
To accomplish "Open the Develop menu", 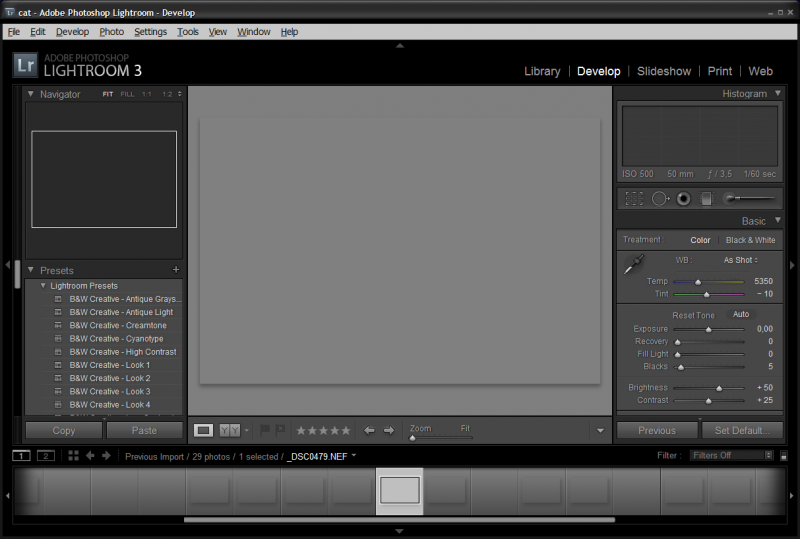I will [x=72, y=32].
